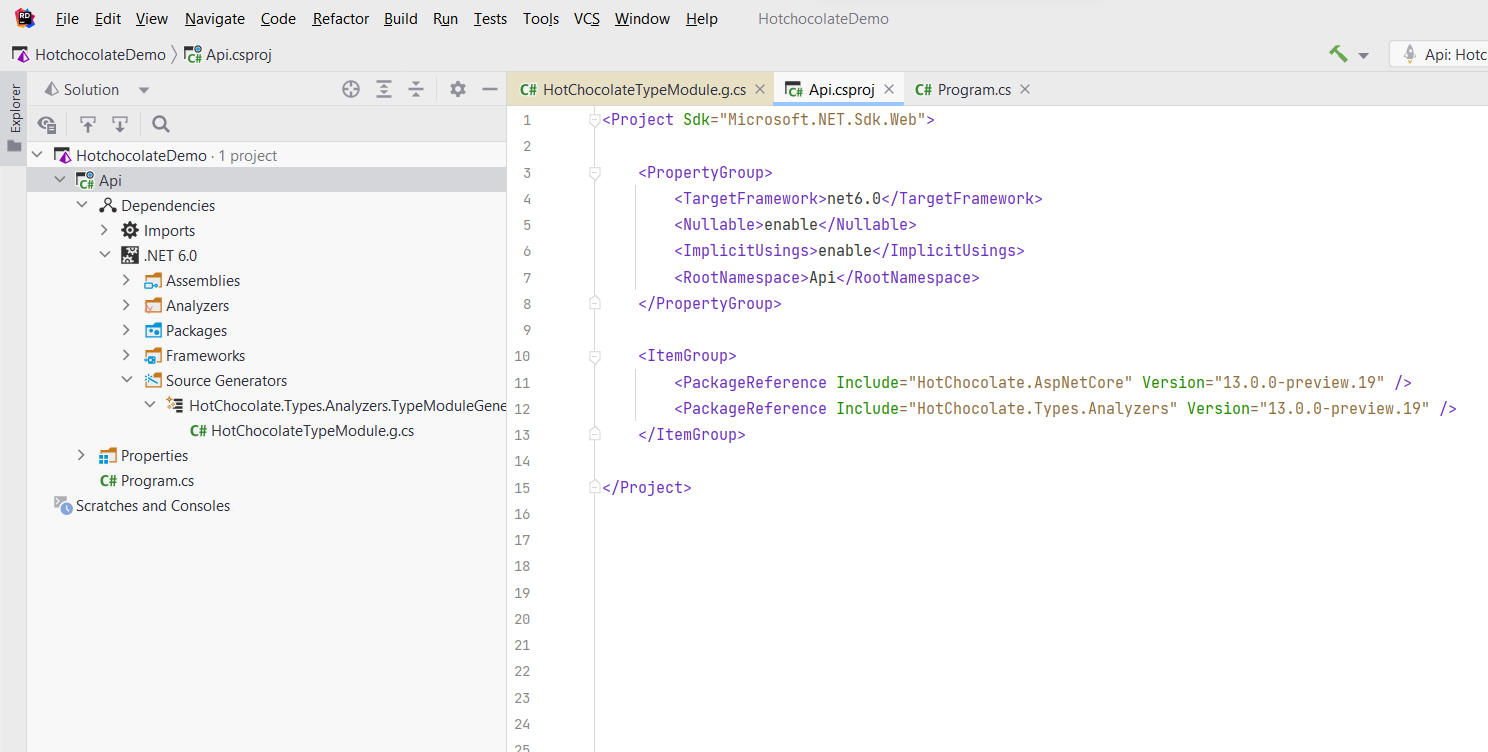Open Solution panel settings gear
The width and height of the screenshot is (1488, 752).
(x=457, y=89)
